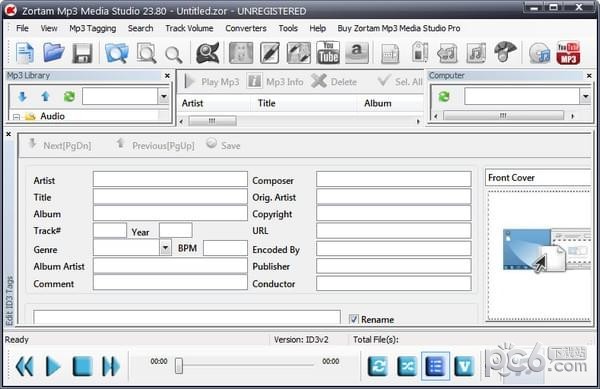
Task: Open the View menu
Action: click(x=49, y=28)
